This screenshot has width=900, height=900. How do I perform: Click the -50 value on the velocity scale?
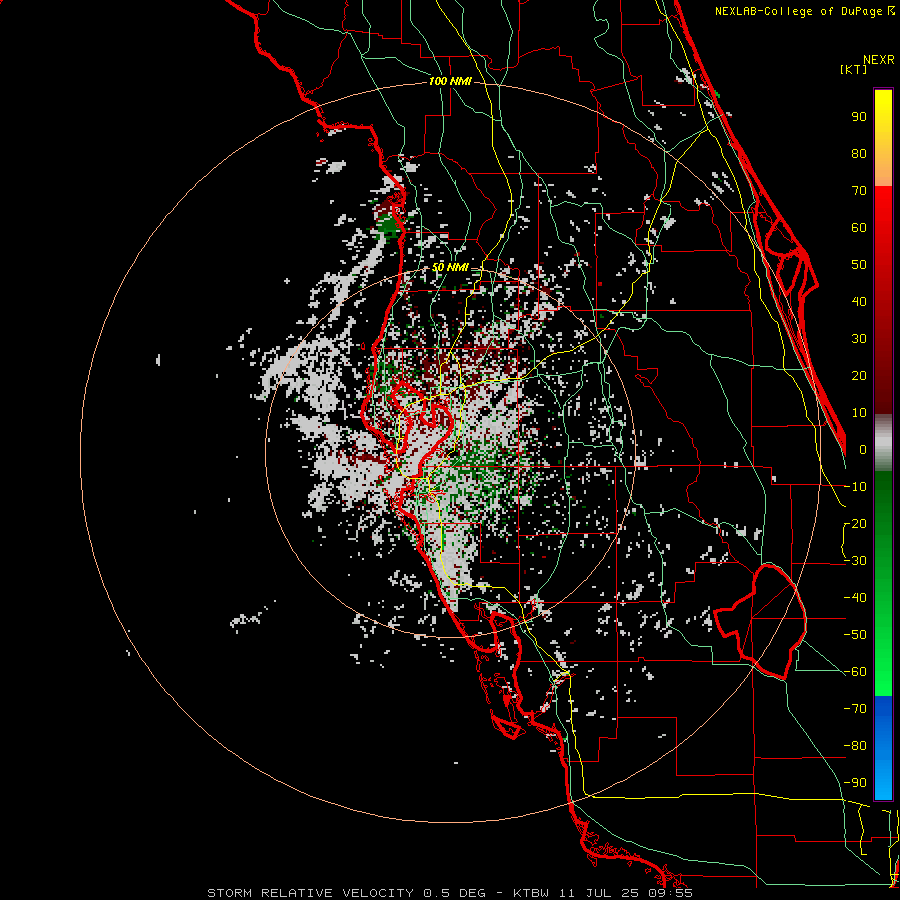pyautogui.click(x=855, y=635)
